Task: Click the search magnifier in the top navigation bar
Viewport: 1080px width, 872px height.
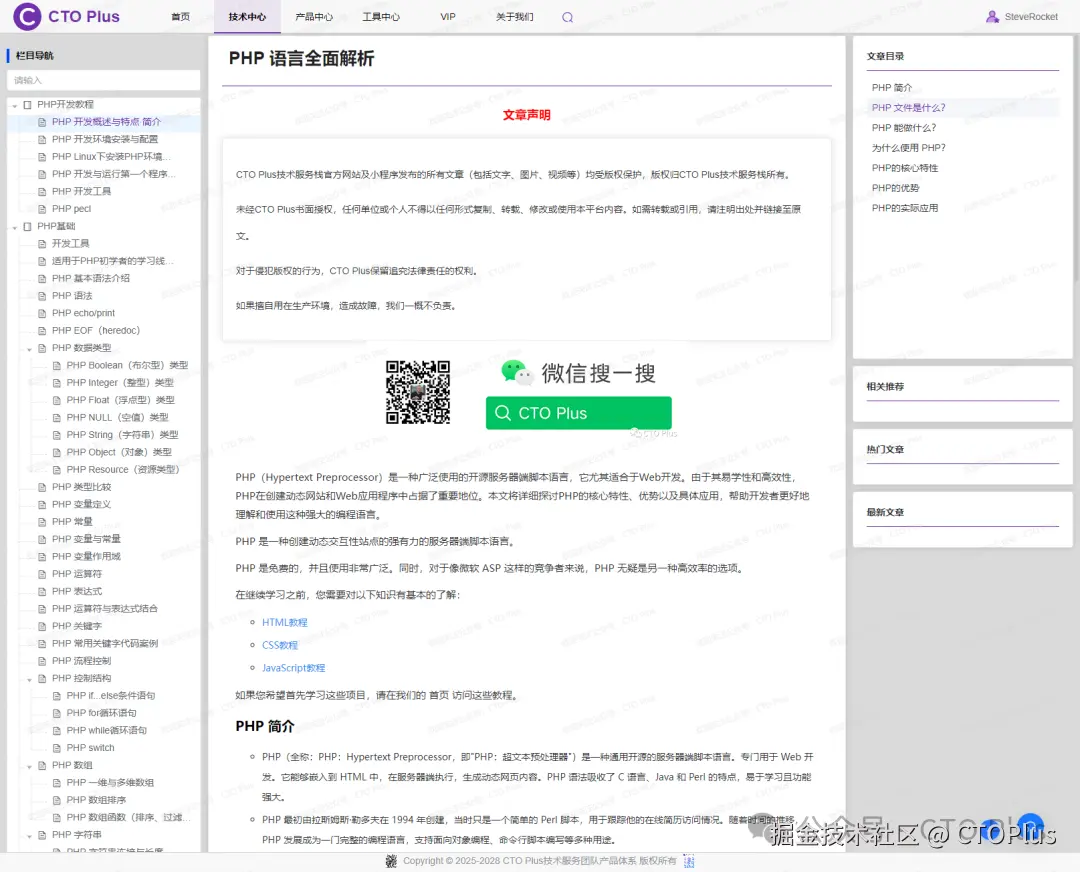Action: (x=567, y=16)
